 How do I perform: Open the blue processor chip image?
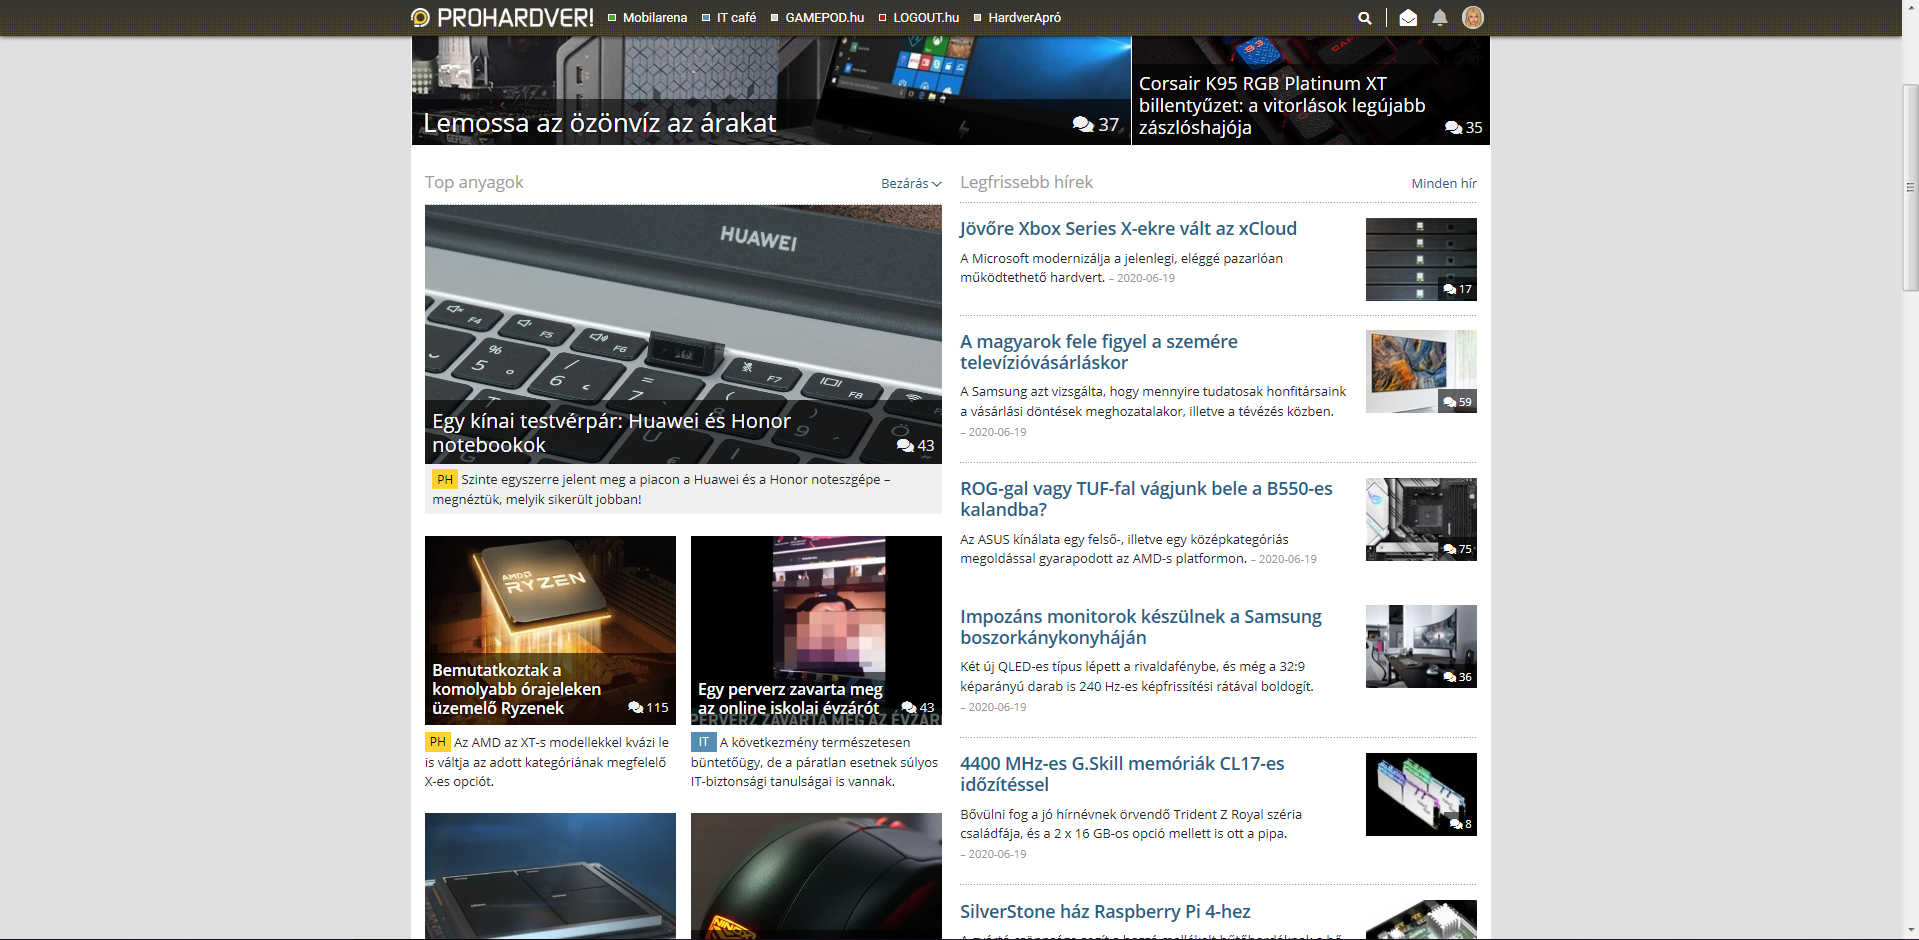pos(550,876)
